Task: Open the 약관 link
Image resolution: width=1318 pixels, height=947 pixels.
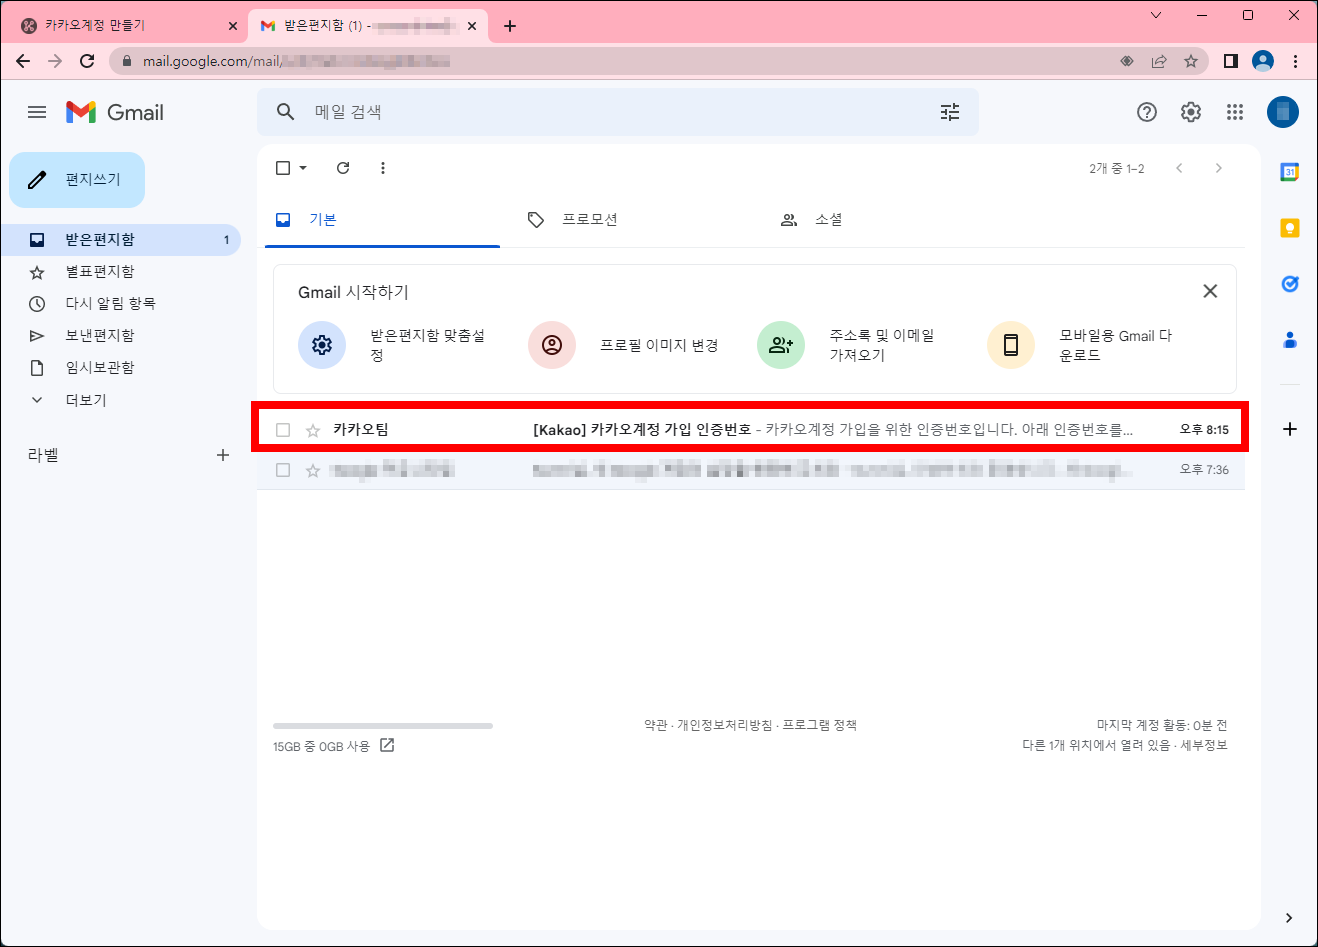Action: (x=655, y=725)
